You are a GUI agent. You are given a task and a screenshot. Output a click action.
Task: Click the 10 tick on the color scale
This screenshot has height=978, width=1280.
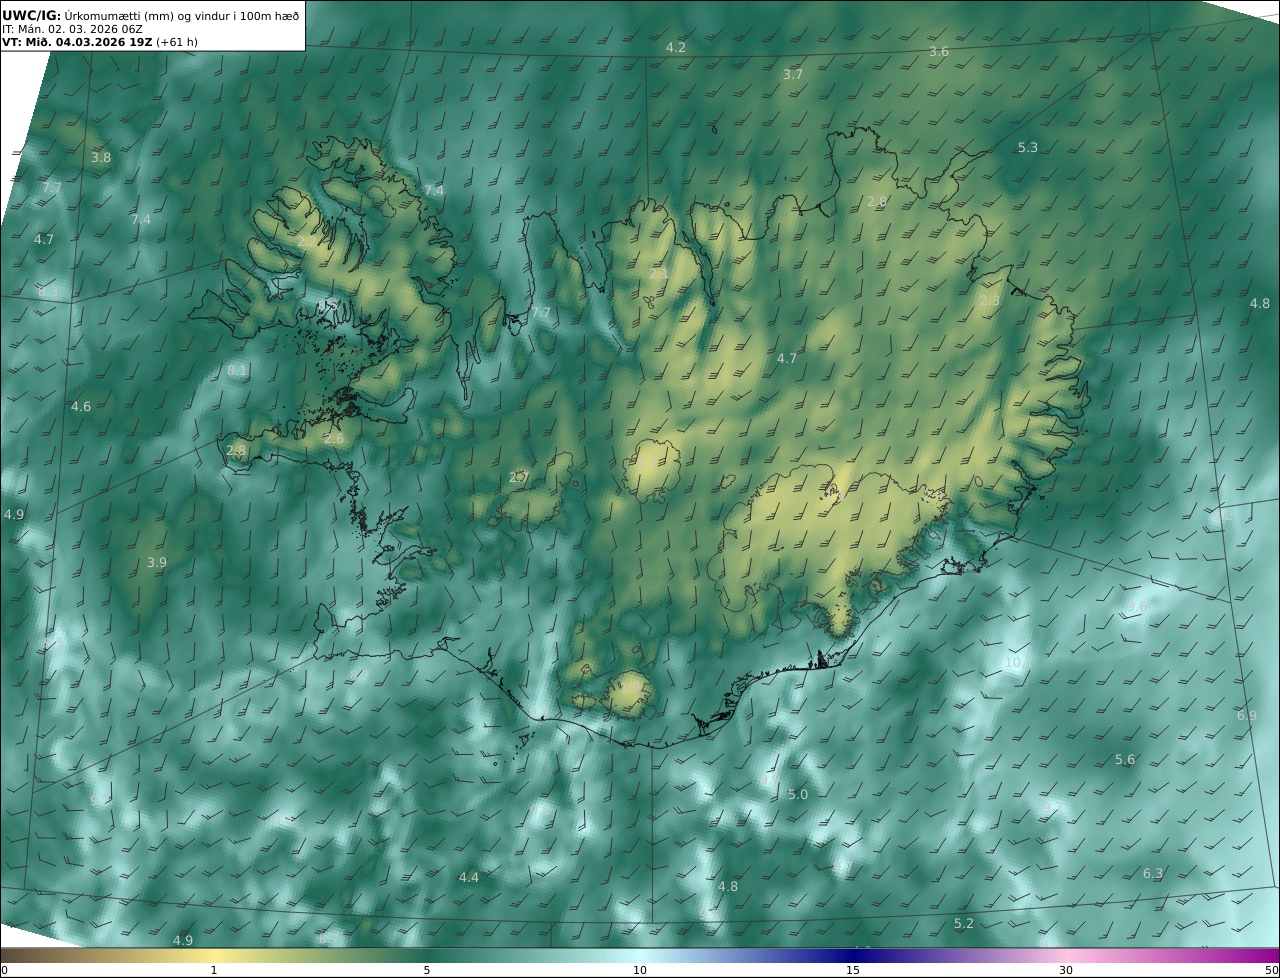(640, 970)
